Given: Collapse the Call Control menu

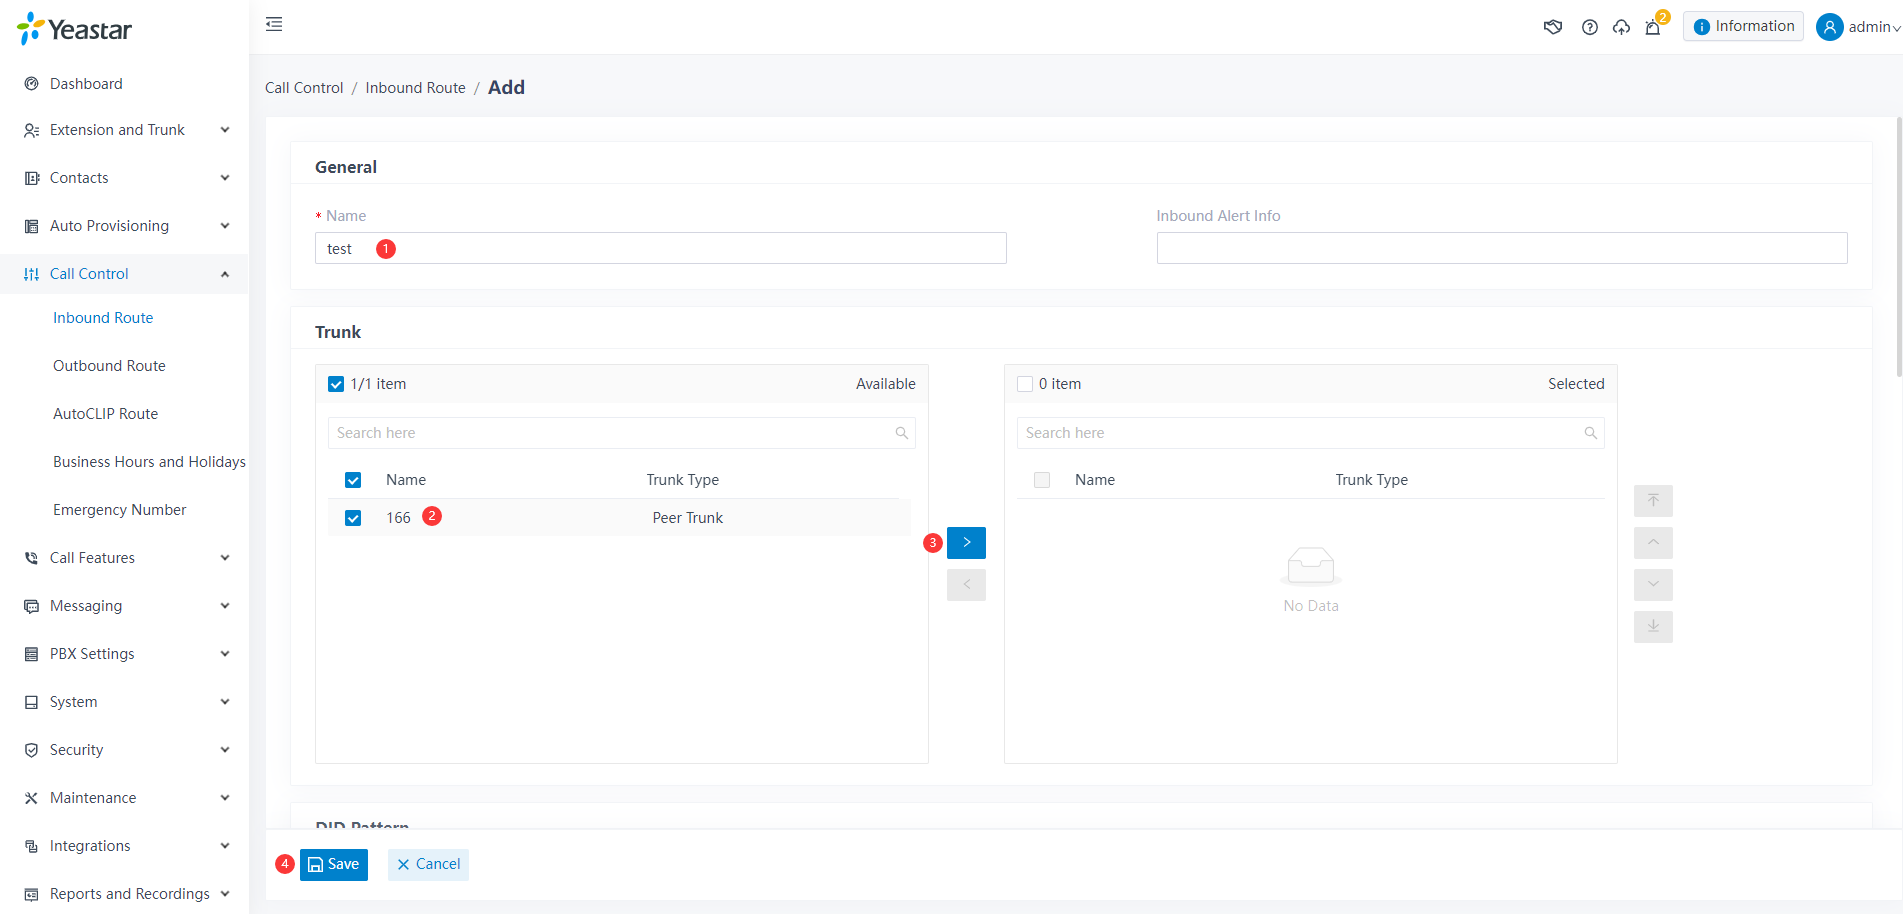Looking at the screenshot, I should pyautogui.click(x=125, y=274).
